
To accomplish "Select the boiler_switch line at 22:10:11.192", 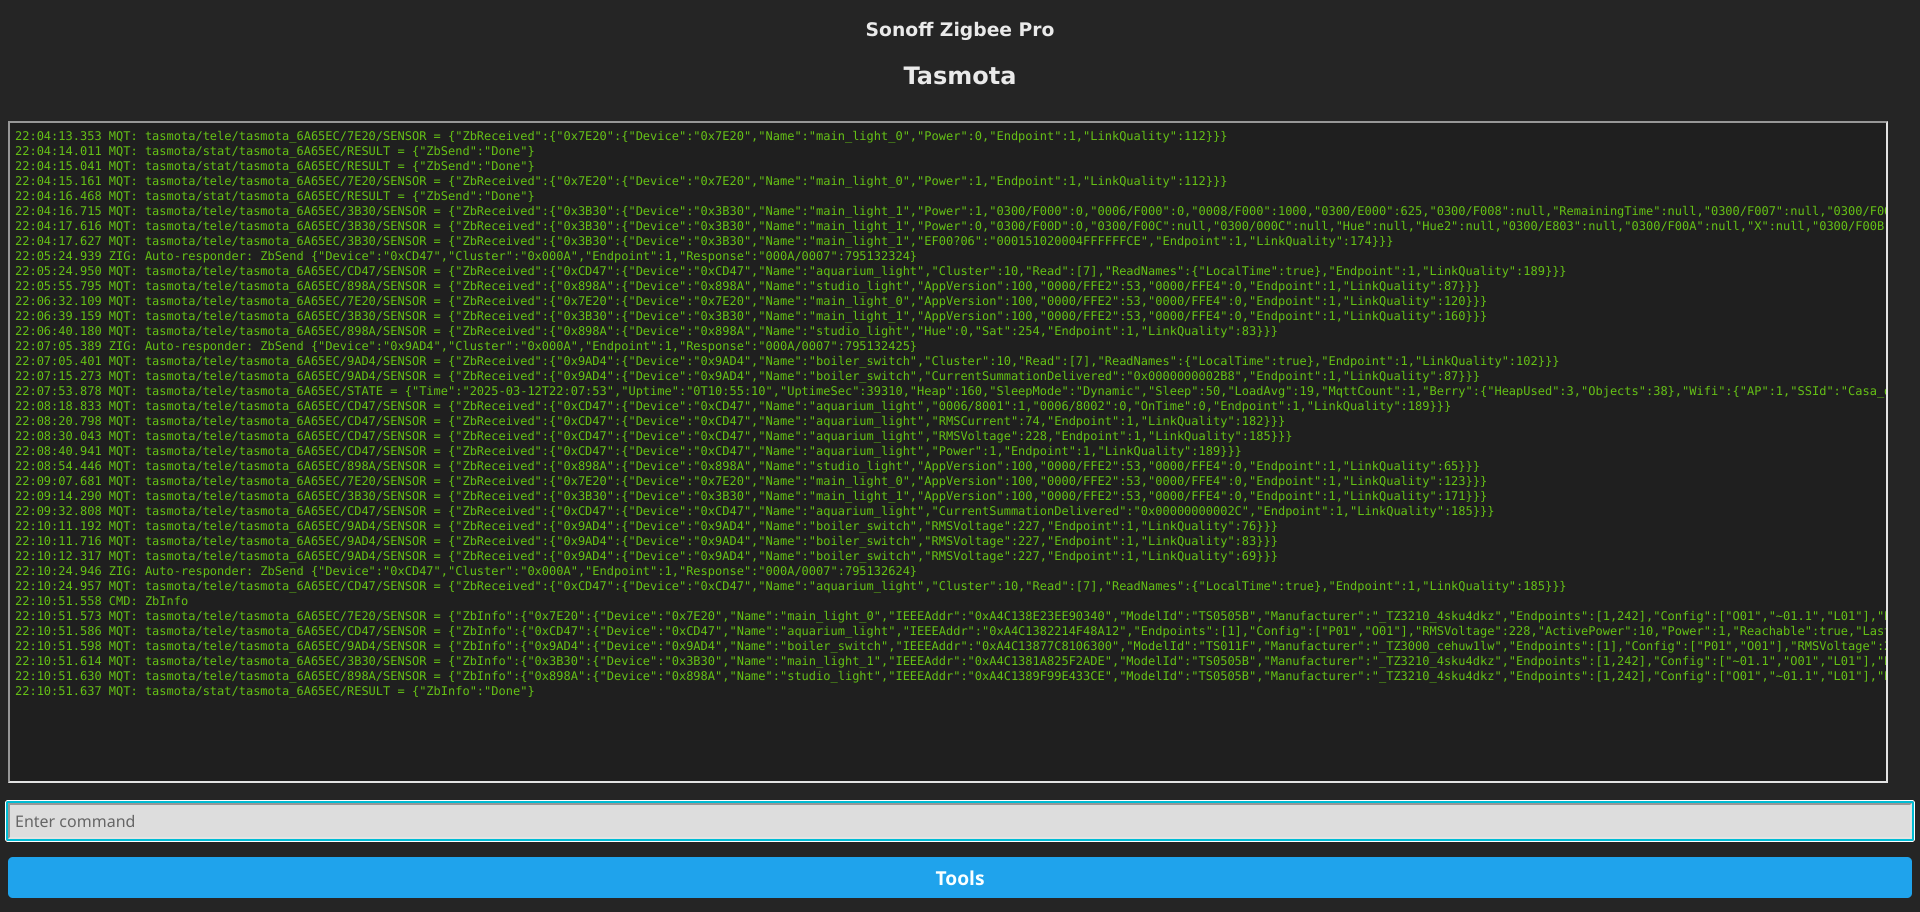I will point(646,526).
